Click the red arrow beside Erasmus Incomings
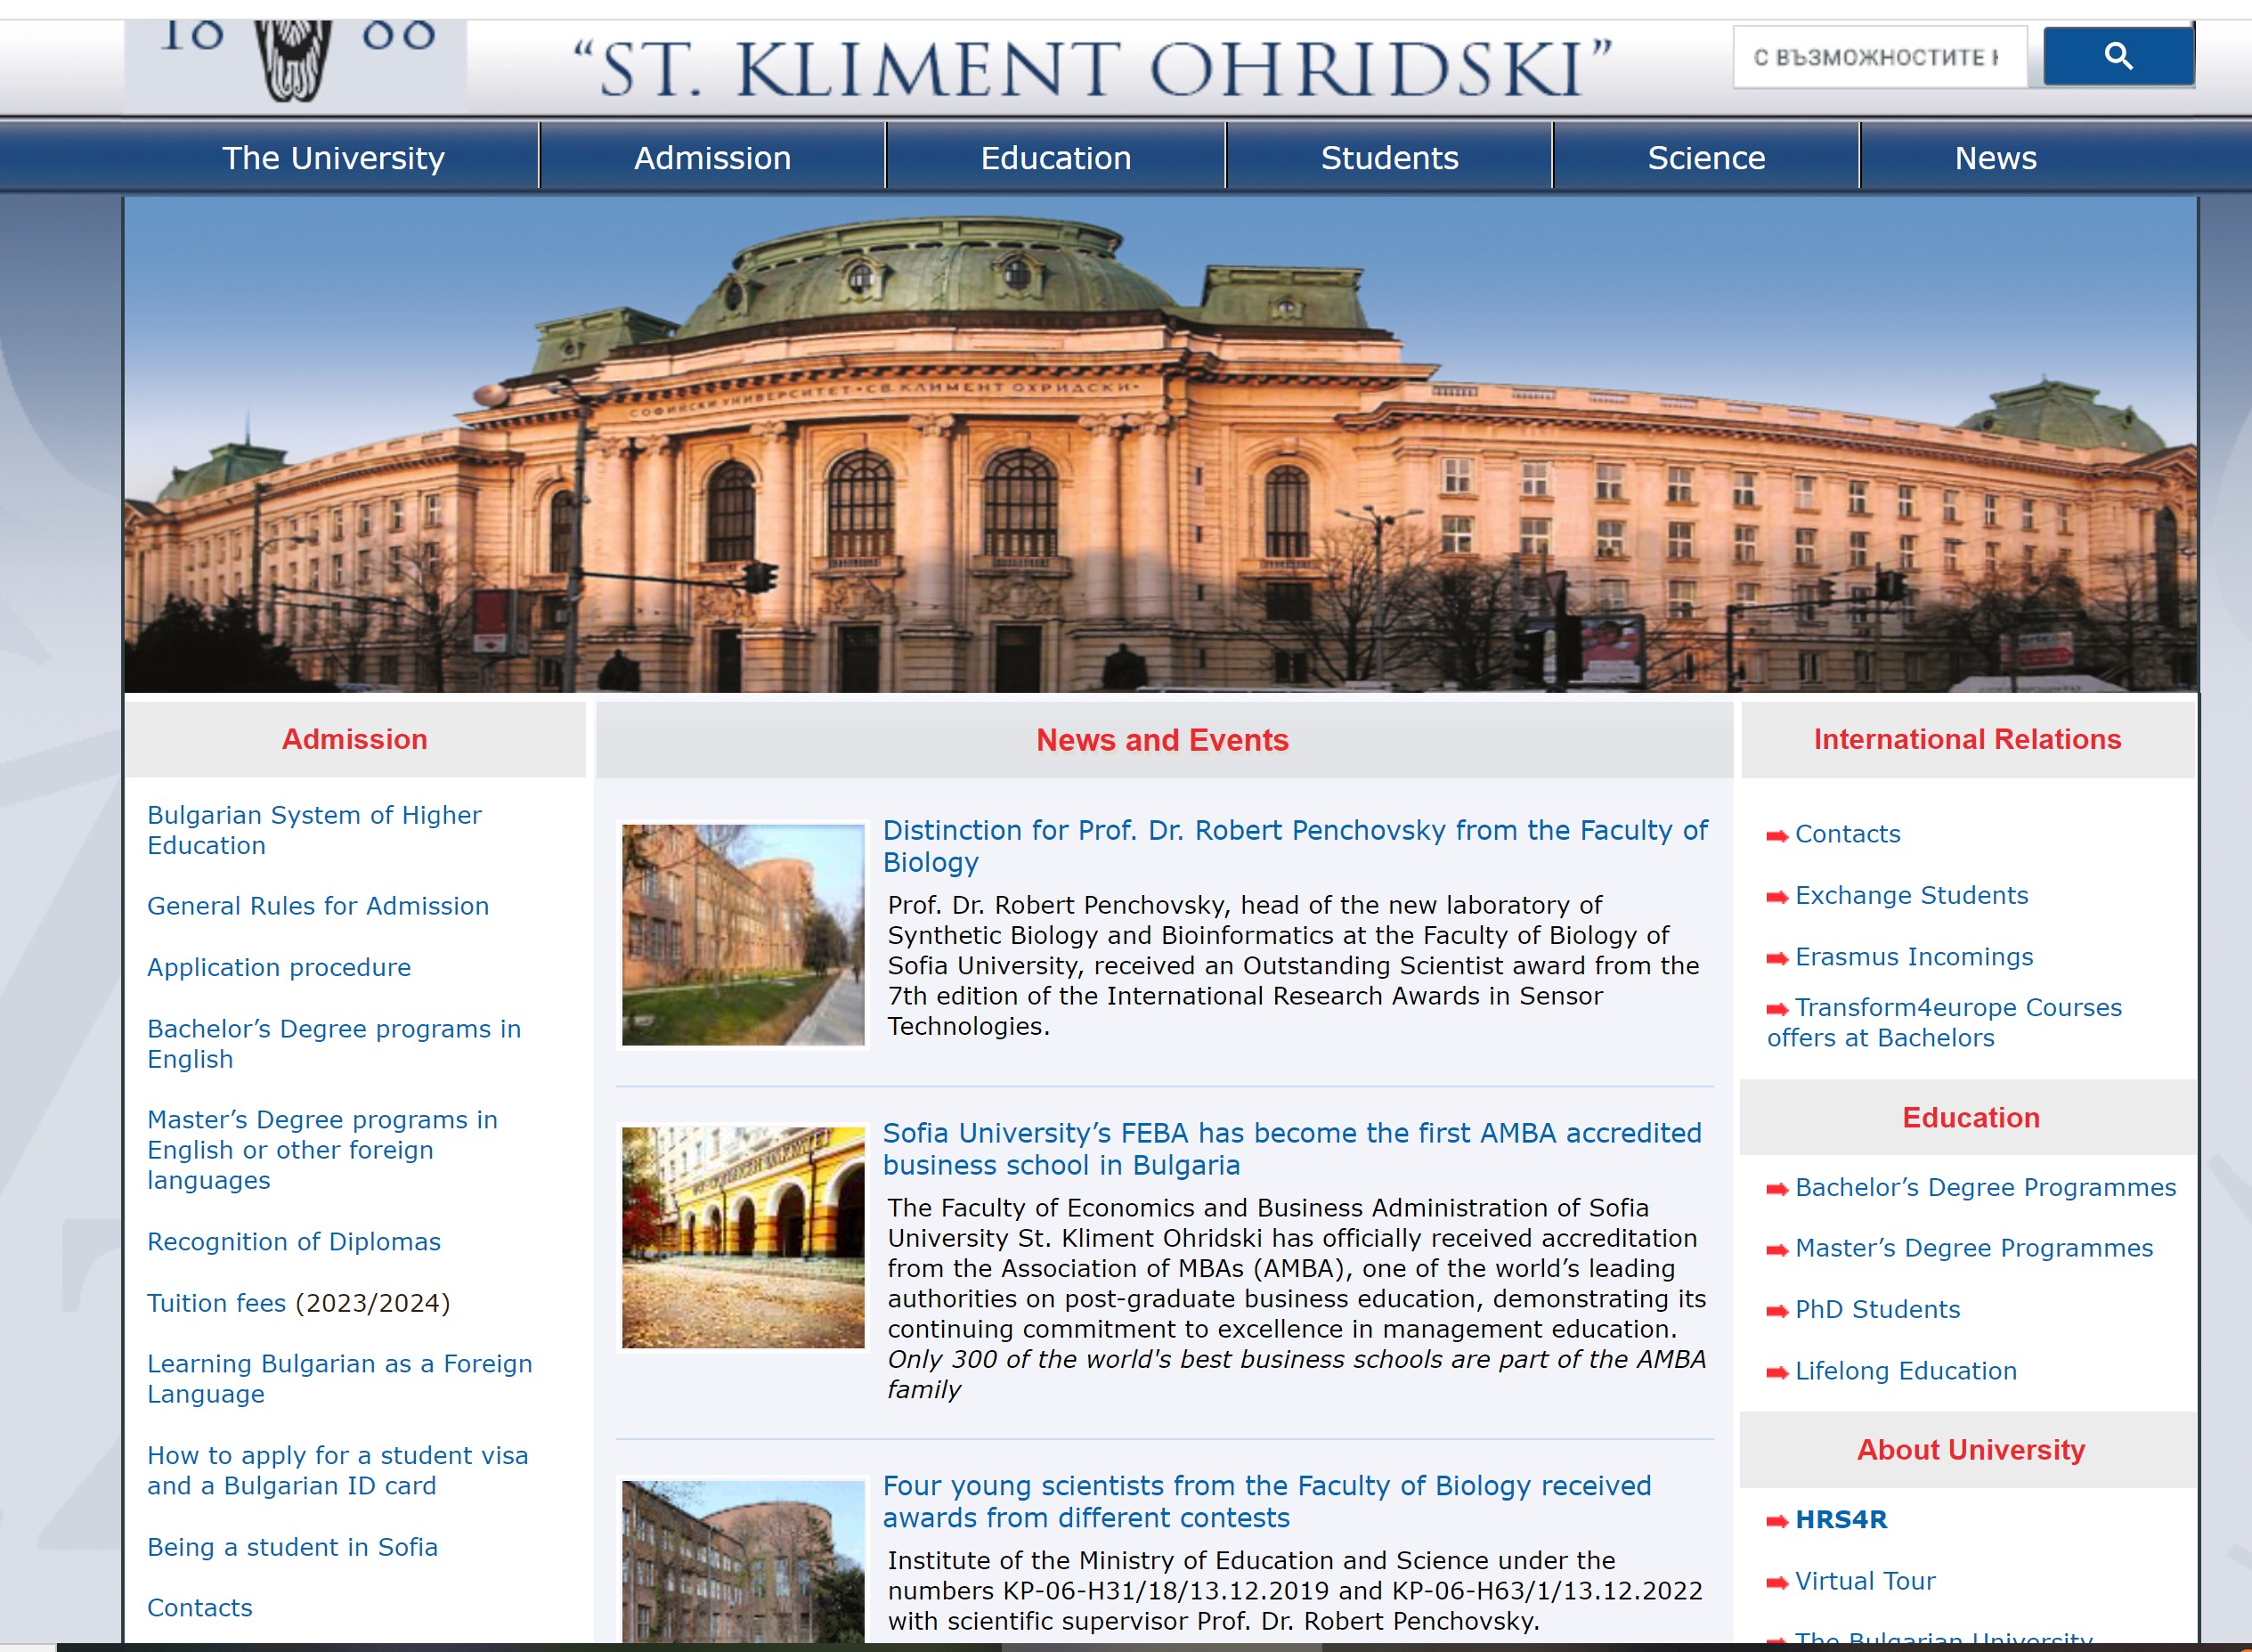The height and width of the screenshot is (1652, 2252). (1777, 959)
